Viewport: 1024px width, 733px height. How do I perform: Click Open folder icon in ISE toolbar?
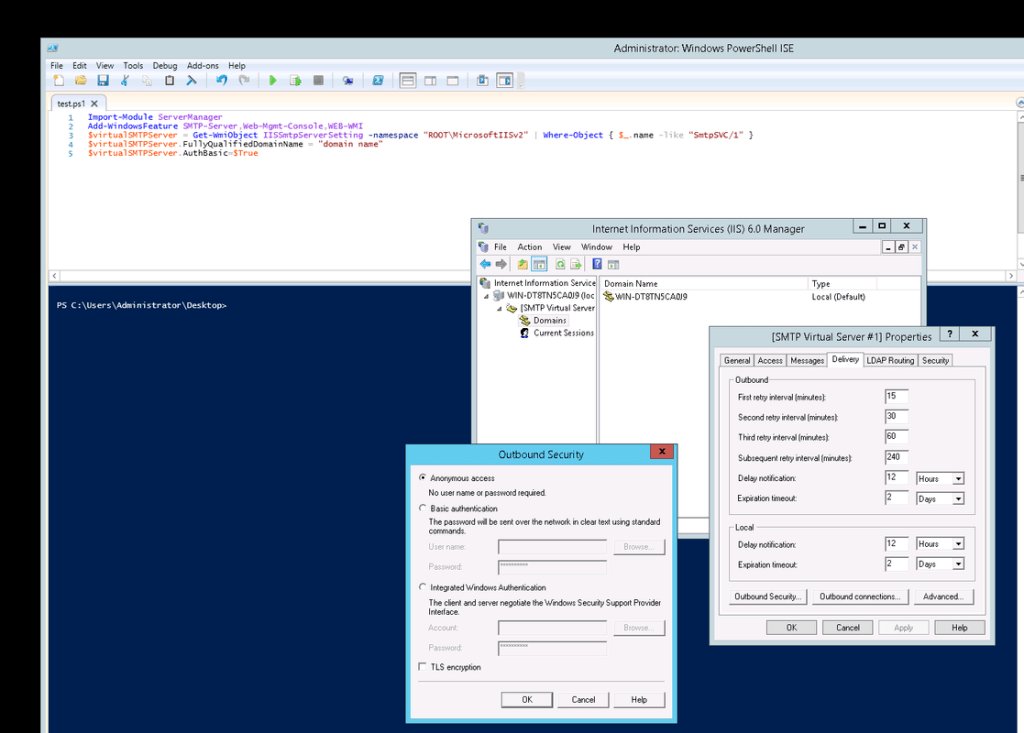[81, 80]
